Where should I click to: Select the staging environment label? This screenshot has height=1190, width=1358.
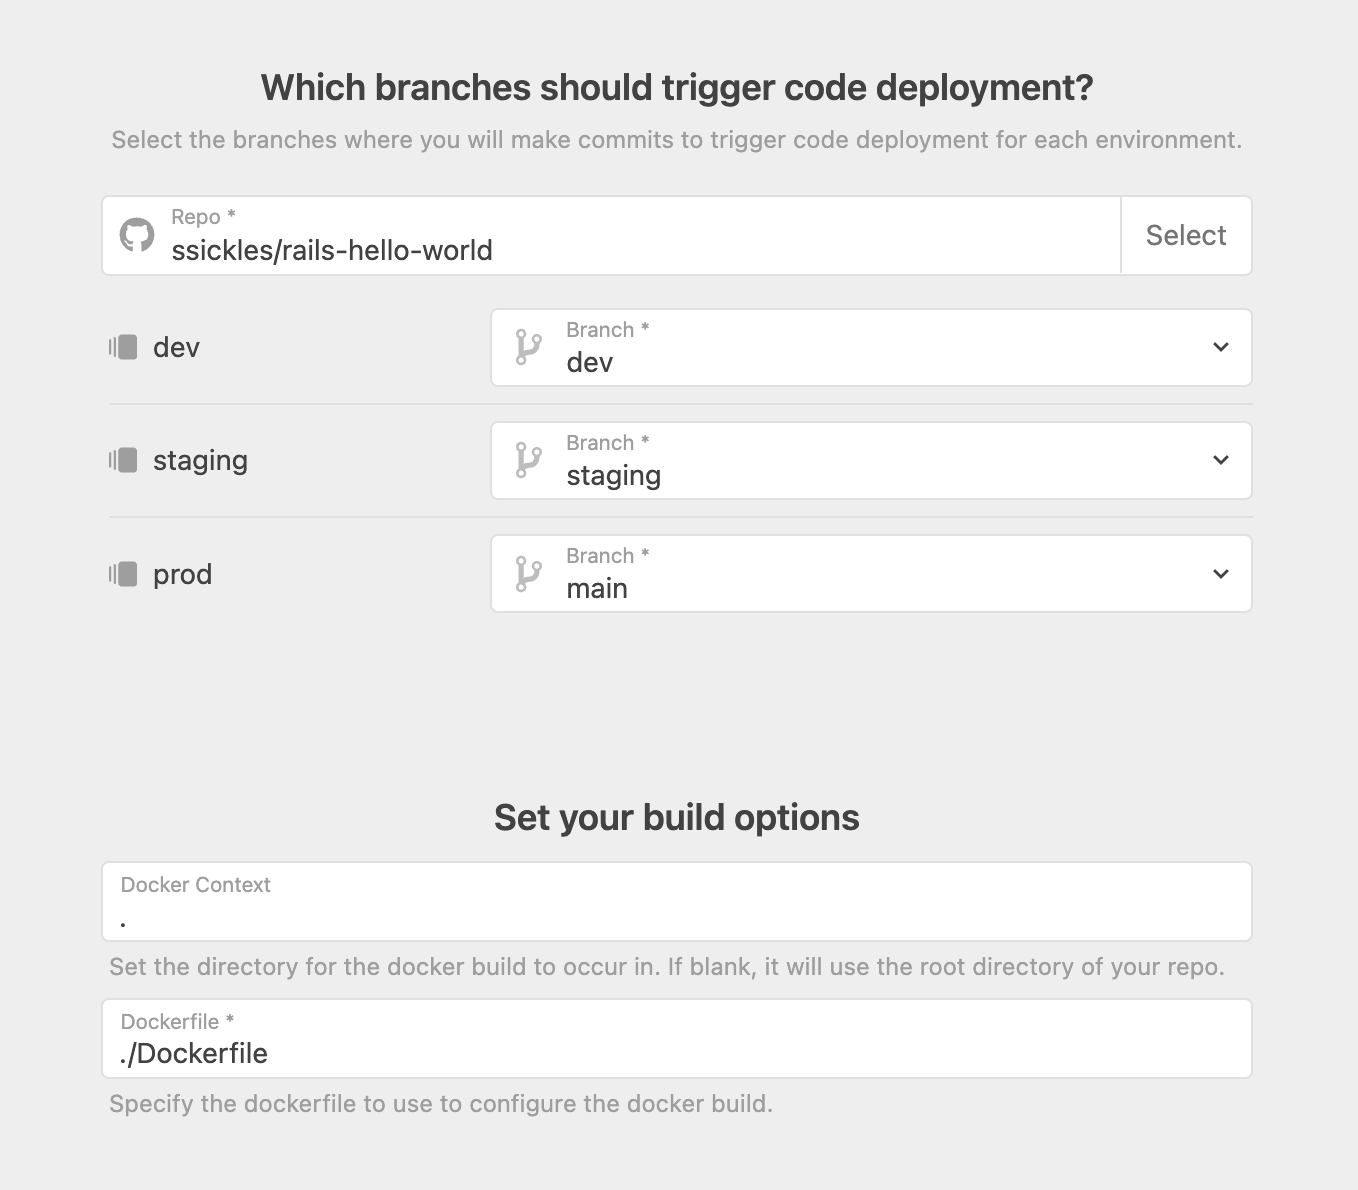(x=200, y=460)
